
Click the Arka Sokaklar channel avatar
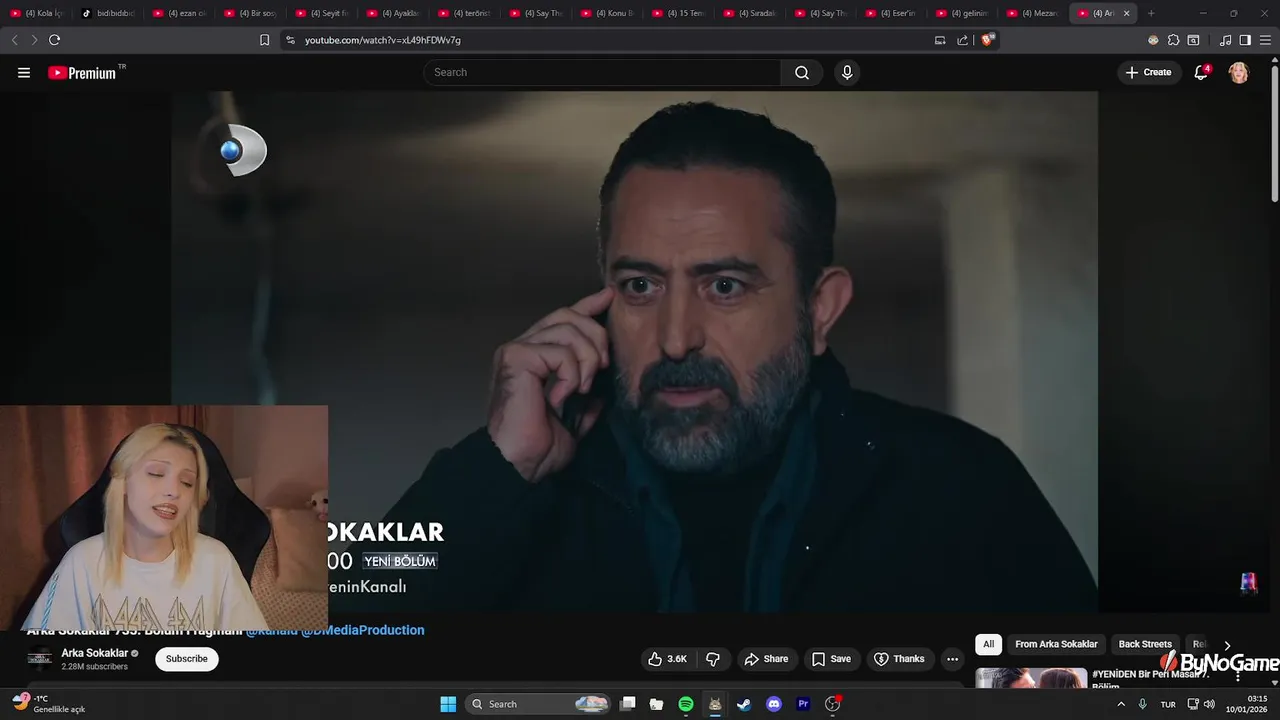click(x=40, y=658)
